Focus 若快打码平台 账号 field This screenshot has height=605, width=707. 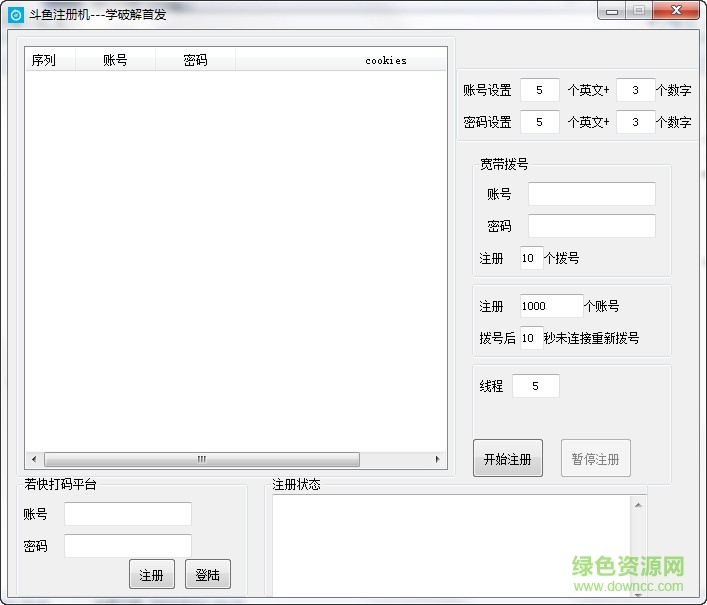(x=128, y=514)
